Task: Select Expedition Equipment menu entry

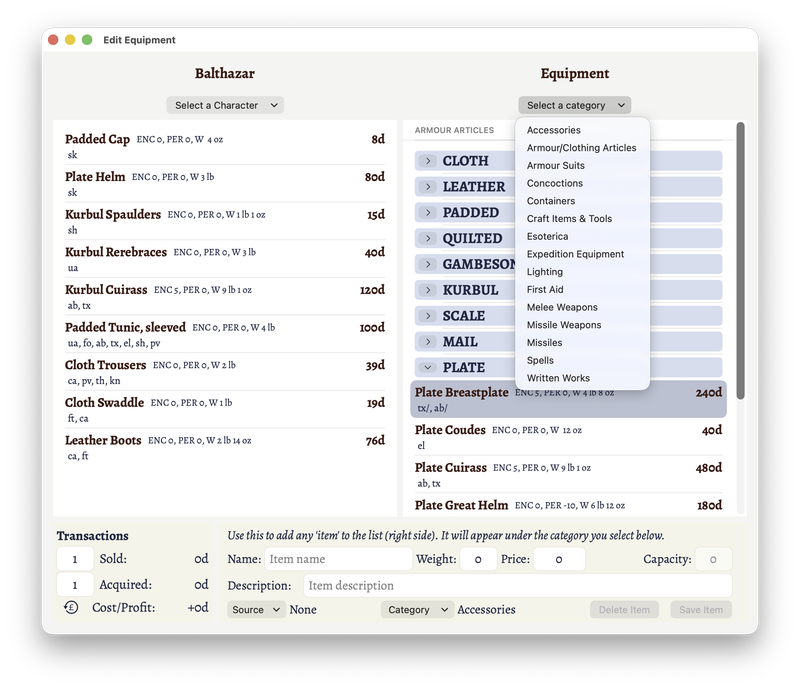Action: point(575,254)
